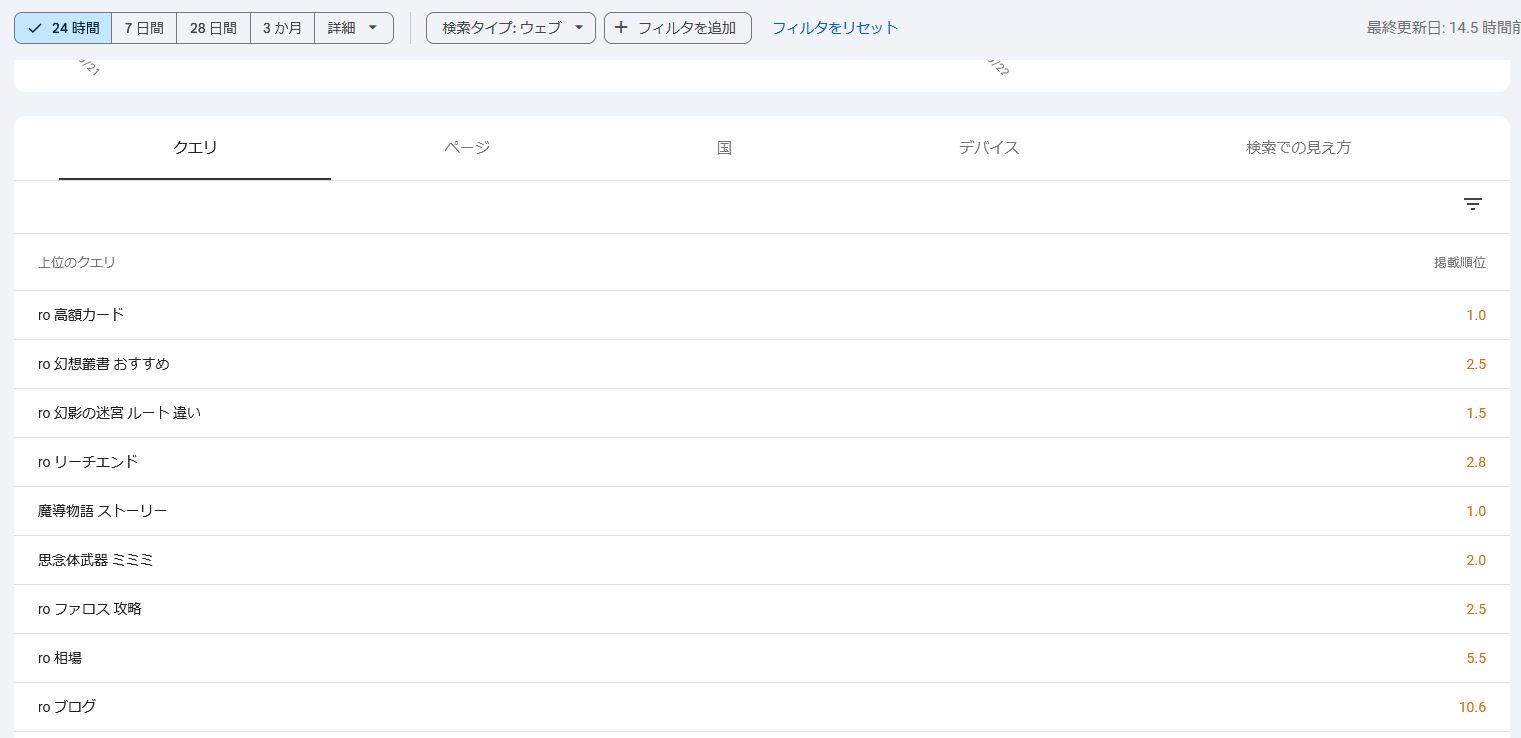The image size is (1521, 738).
Task: Expand the 詳細 date range dropdown
Action: (x=353, y=28)
